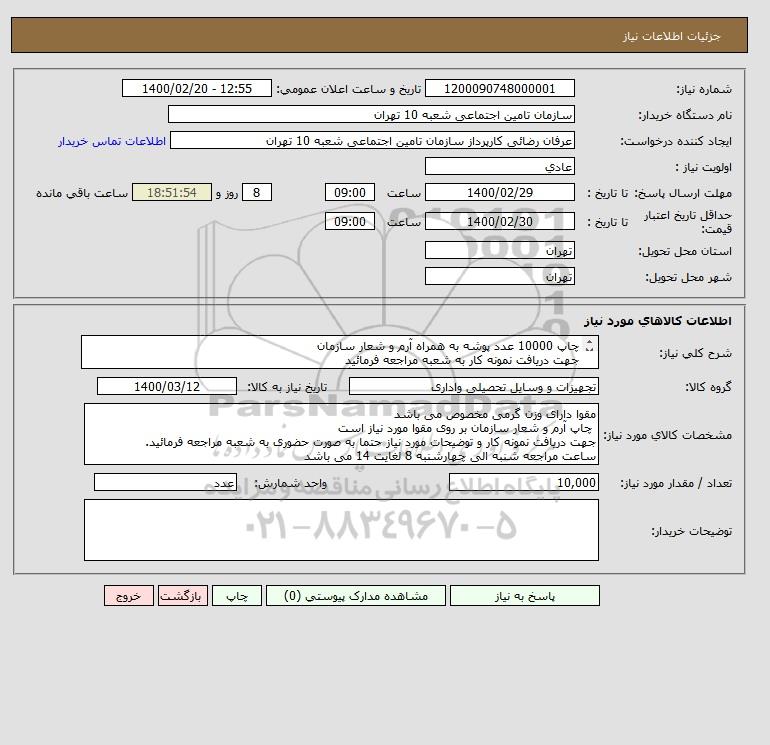
Task: Click the request creator name field
Action: tap(372, 140)
